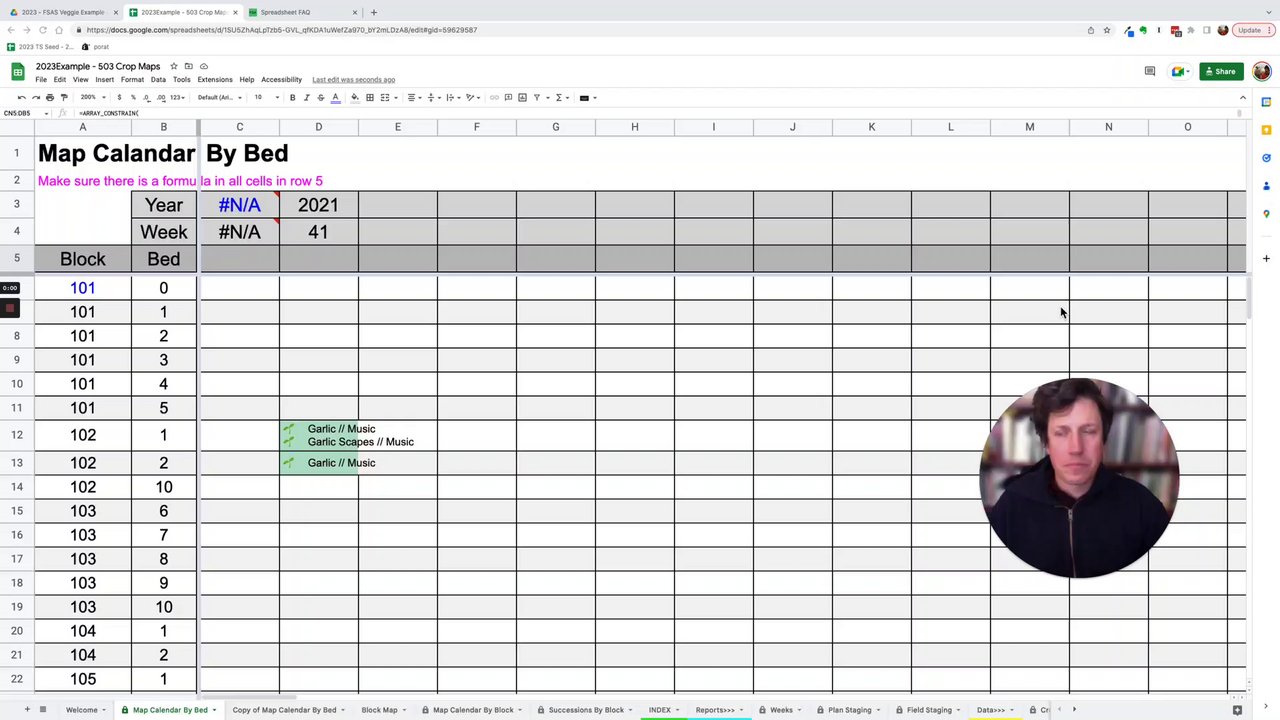Redo the last action
The width and height of the screenshot is (1280, 720).
click(36, 97)
